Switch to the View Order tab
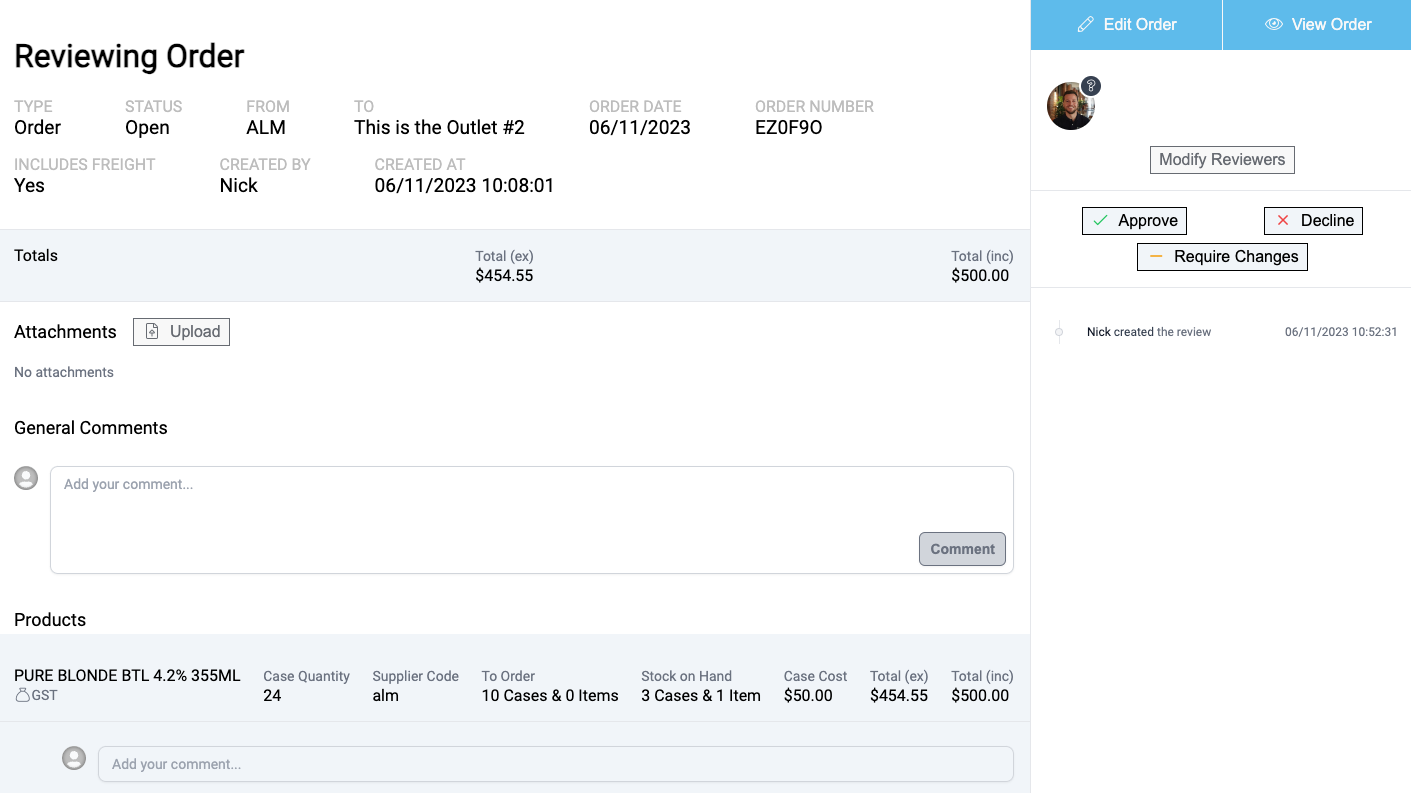1411x793 pixels. click(1318, 24)
